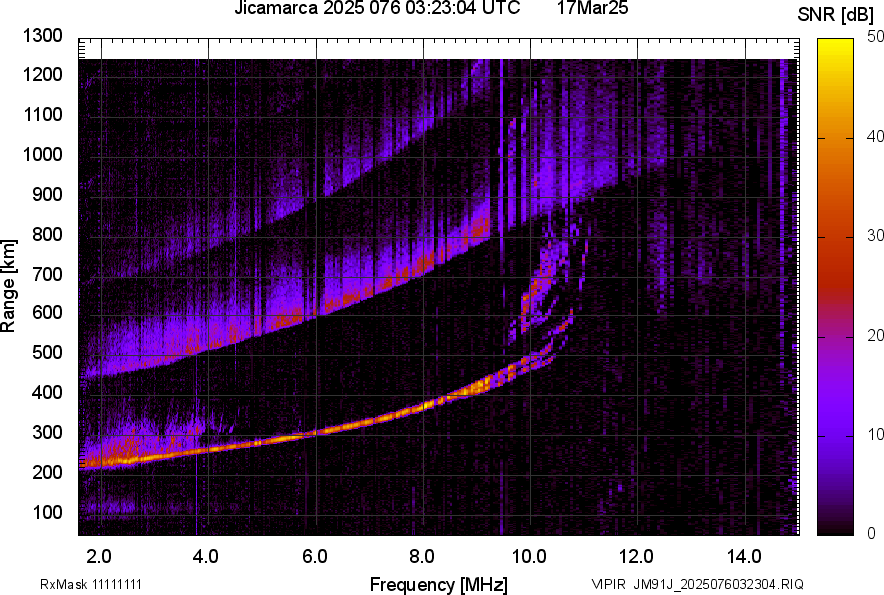
Task: Click the range tick label '600'
Action: [47, 312]
